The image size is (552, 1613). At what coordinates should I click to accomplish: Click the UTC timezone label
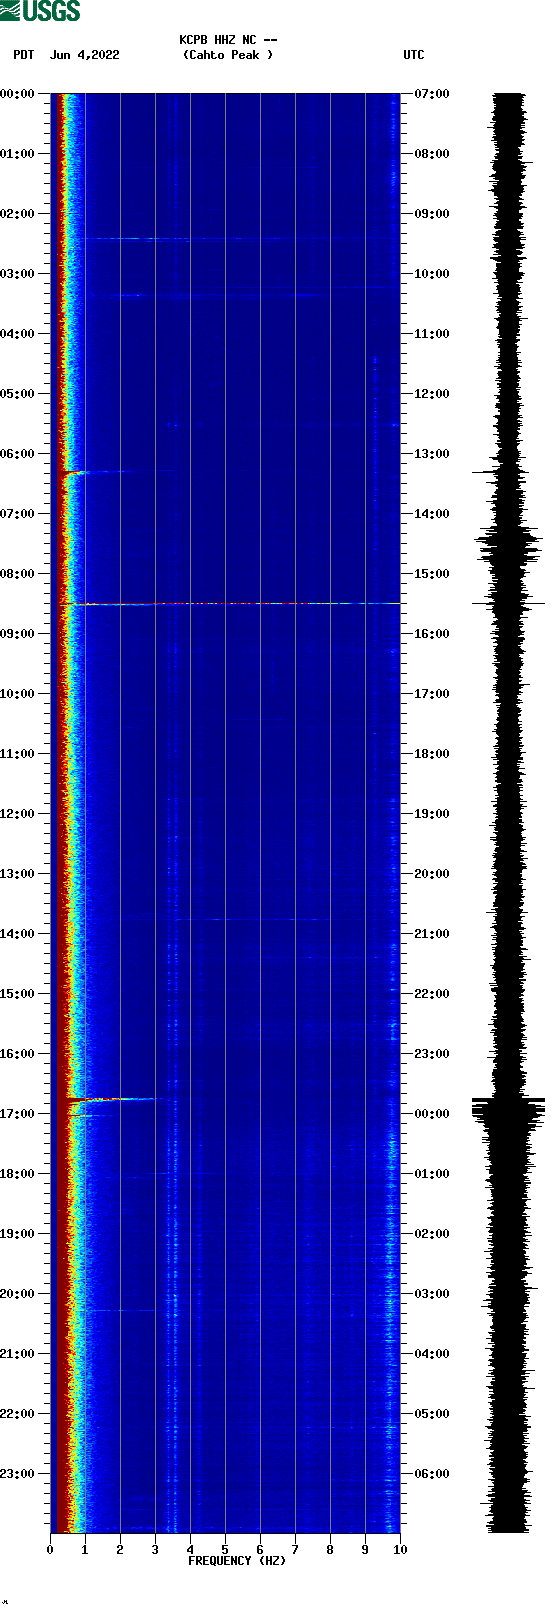point(414,55)
